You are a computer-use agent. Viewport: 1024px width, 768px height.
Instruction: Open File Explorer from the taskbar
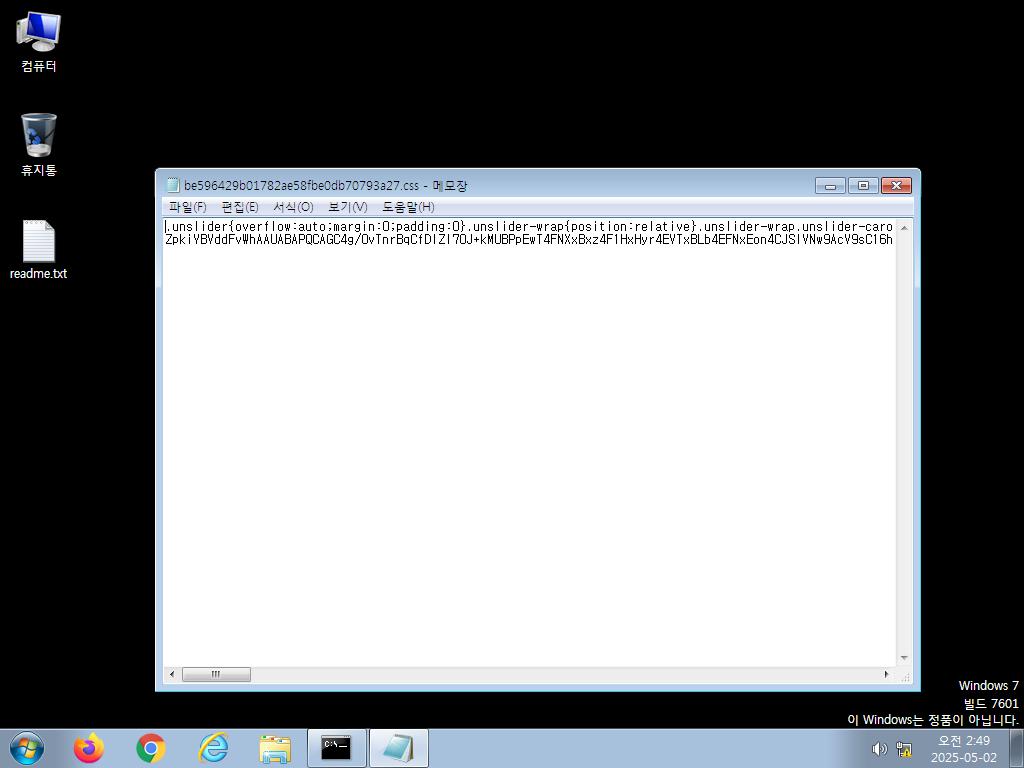(275, 748)
